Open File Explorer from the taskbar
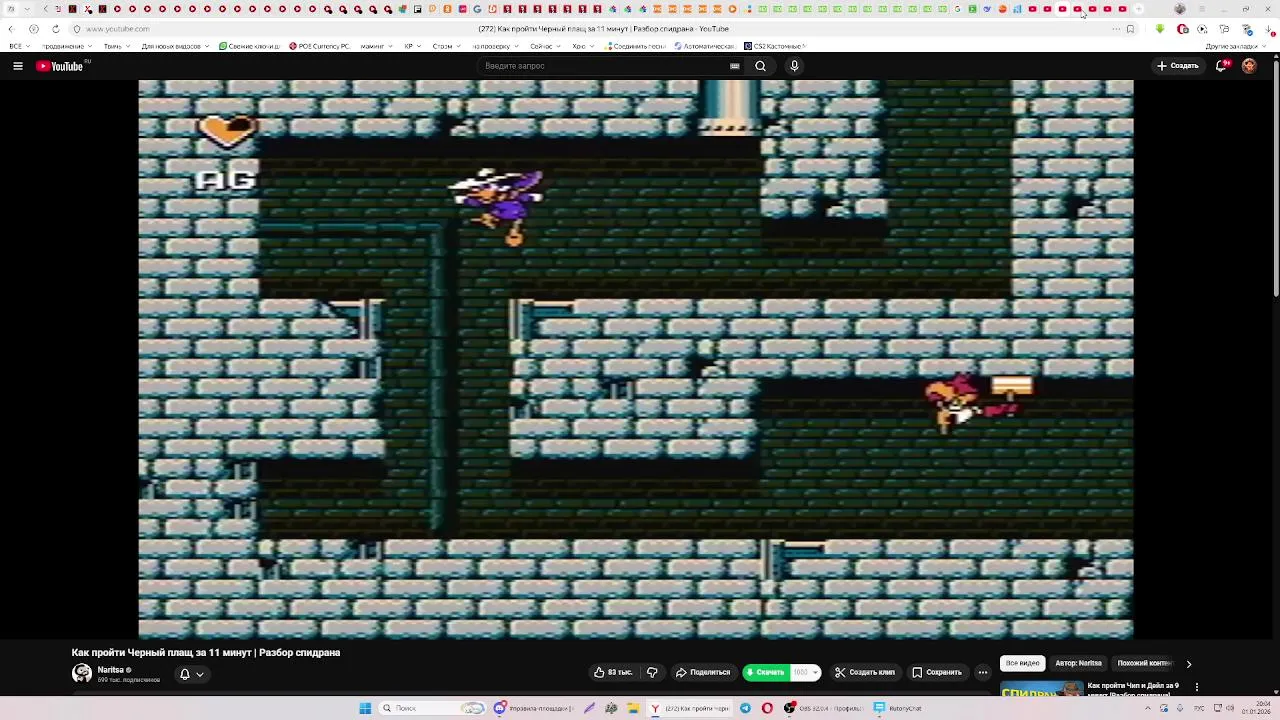Screen dimensions: 1280x720 pos(633,708)
